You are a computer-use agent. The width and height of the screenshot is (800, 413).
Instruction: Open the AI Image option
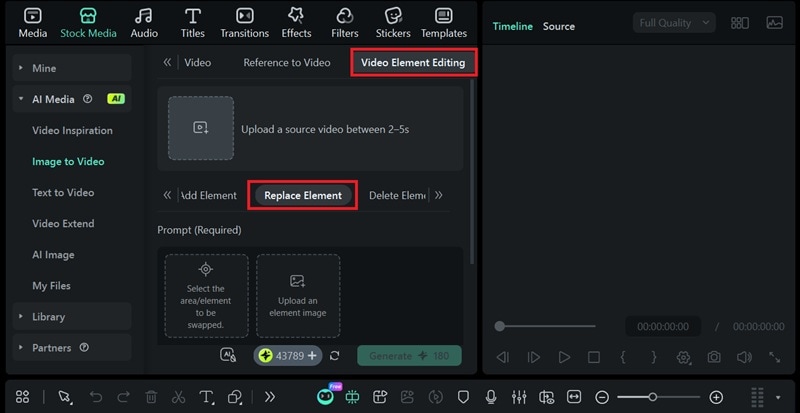click(x=53, y=255)
